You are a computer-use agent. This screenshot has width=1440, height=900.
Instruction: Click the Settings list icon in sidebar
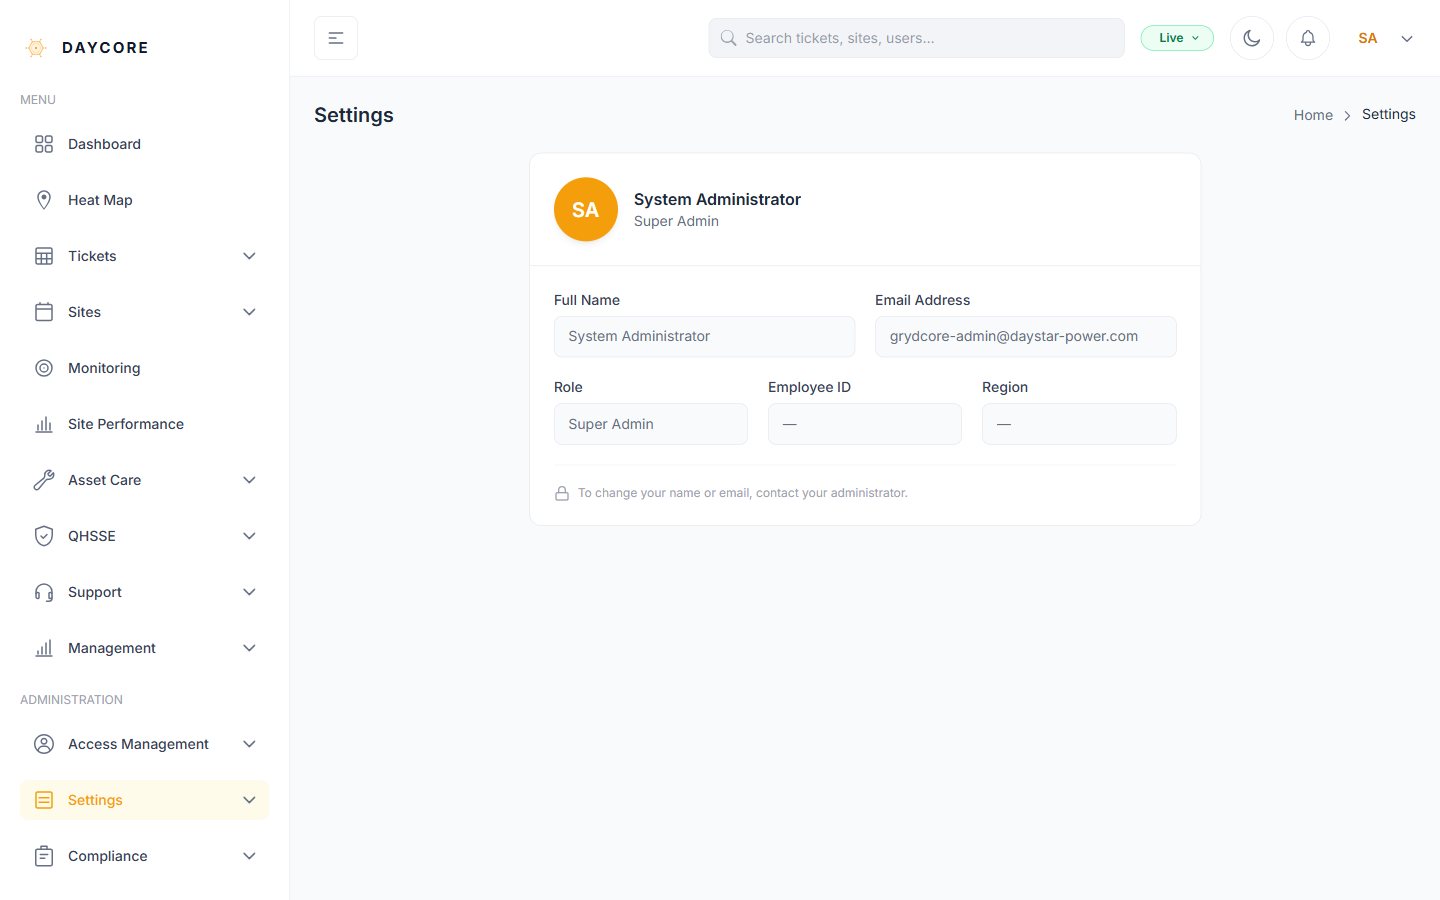point(44,800)
